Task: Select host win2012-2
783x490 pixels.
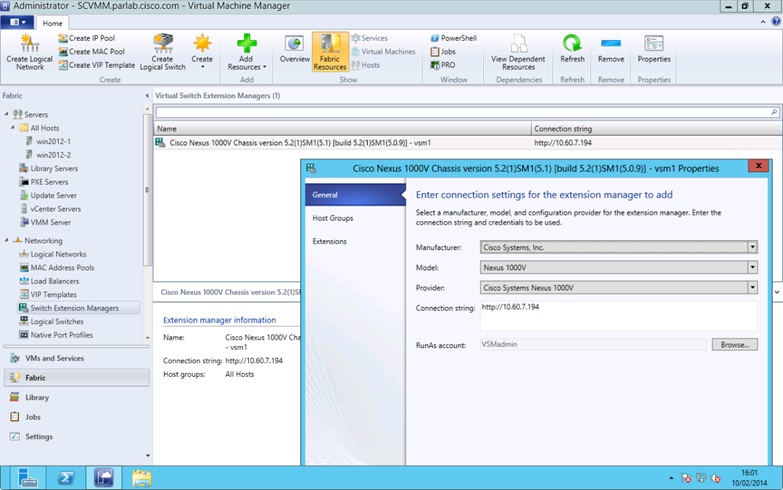Action: click(x=53, y=155)
